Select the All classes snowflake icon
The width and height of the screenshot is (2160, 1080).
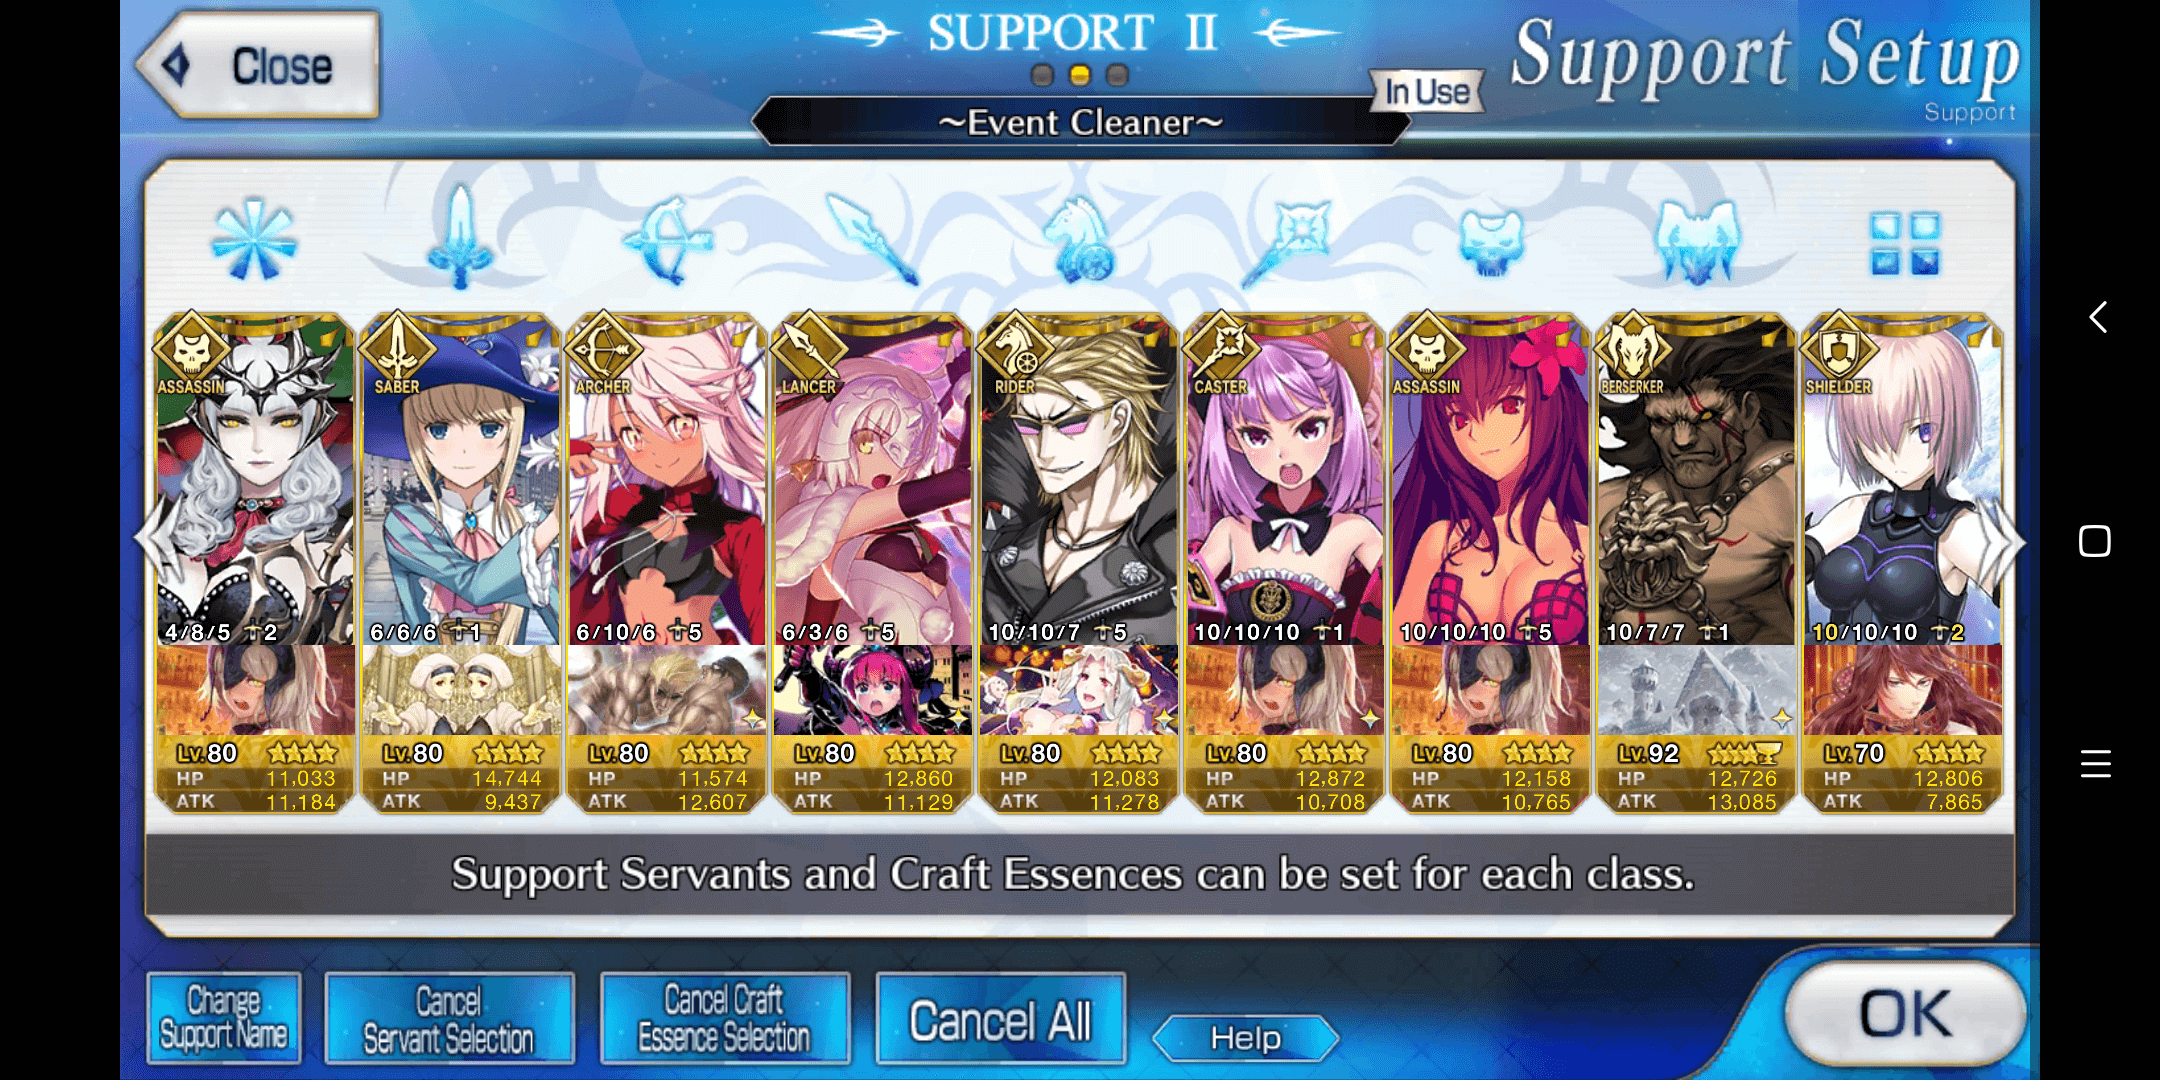pos(253,241)
